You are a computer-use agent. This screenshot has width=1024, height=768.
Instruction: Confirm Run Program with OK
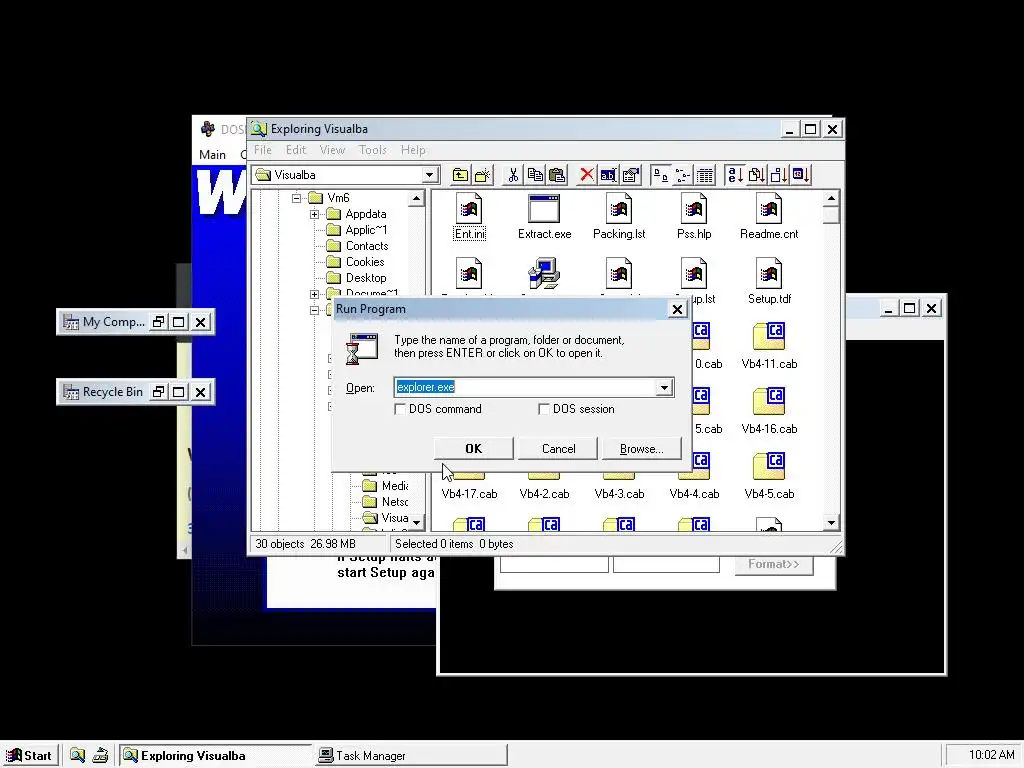473,449
